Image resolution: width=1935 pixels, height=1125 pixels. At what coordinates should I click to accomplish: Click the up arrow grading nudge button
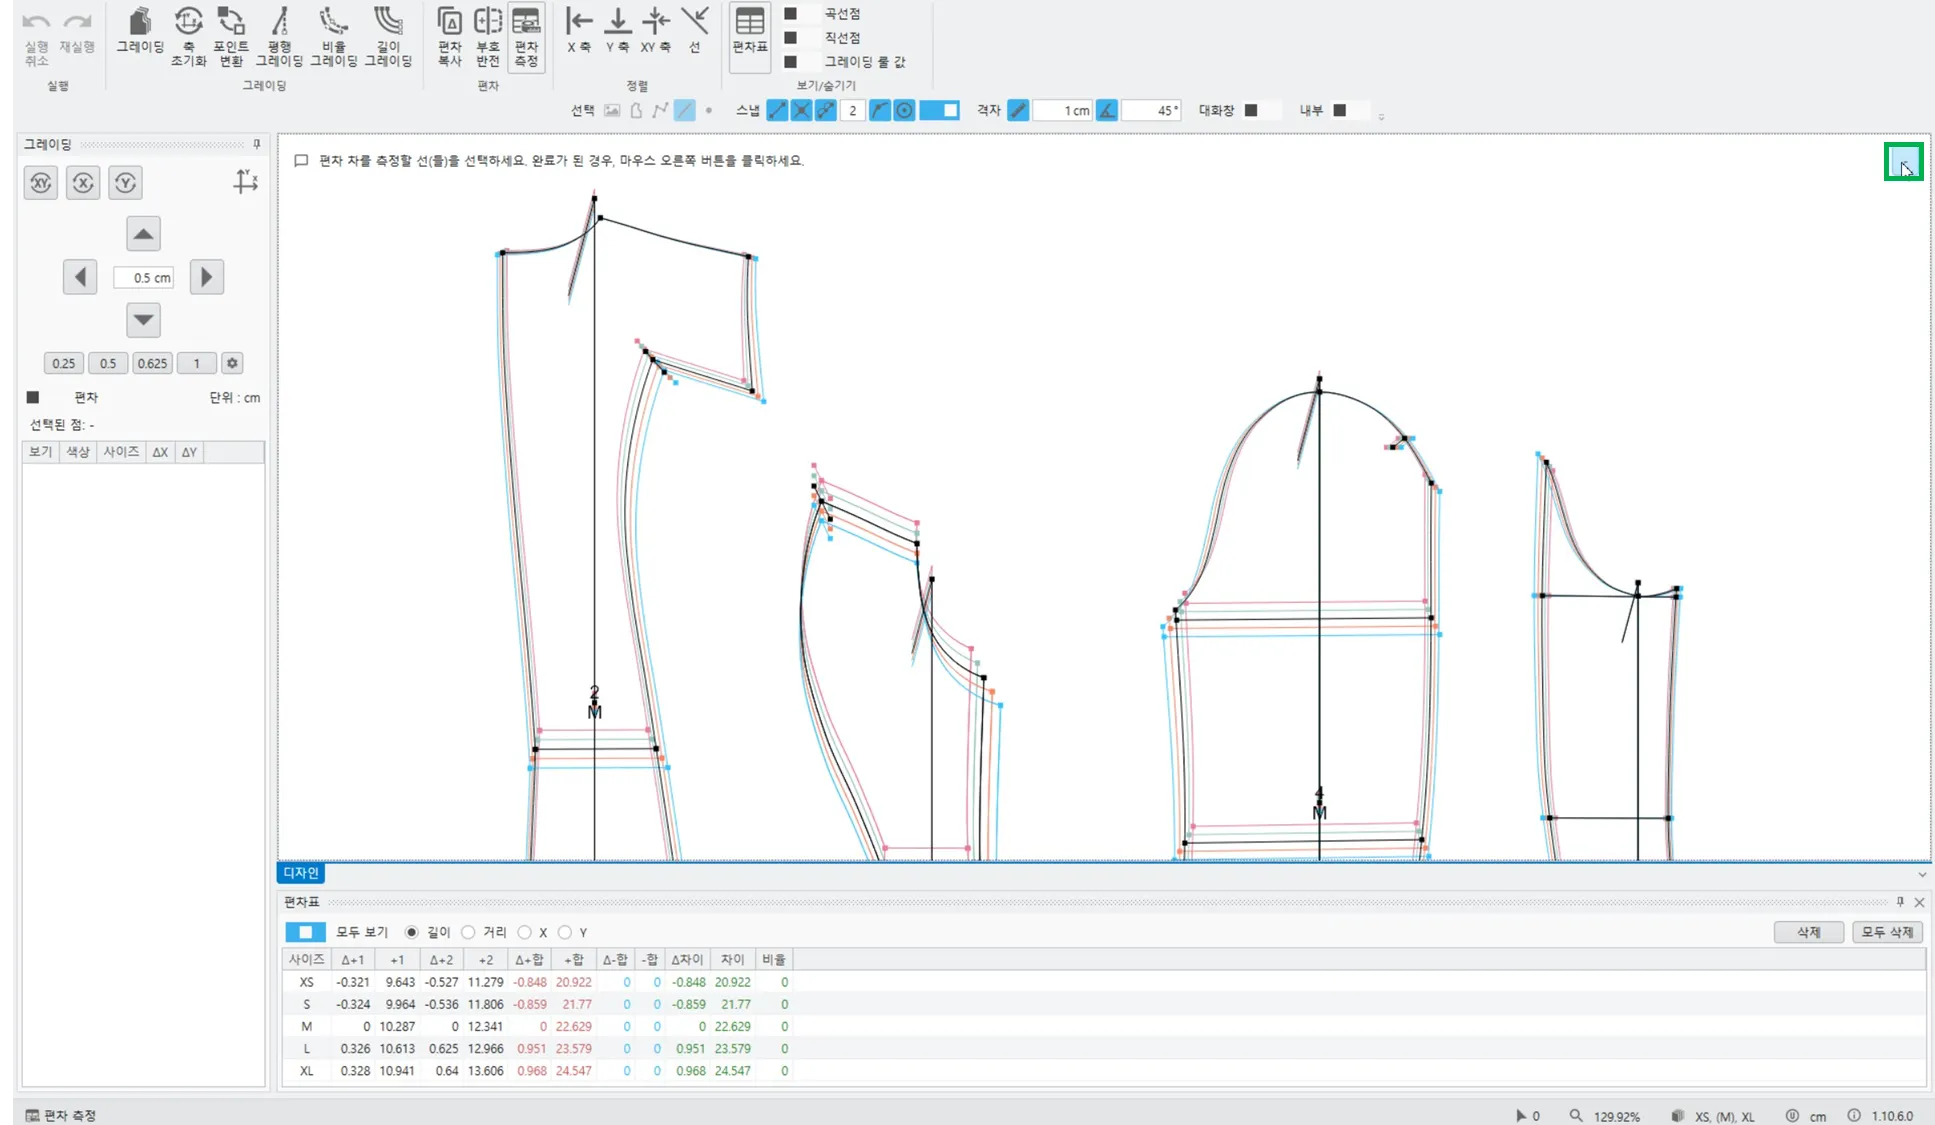(143, 235)
